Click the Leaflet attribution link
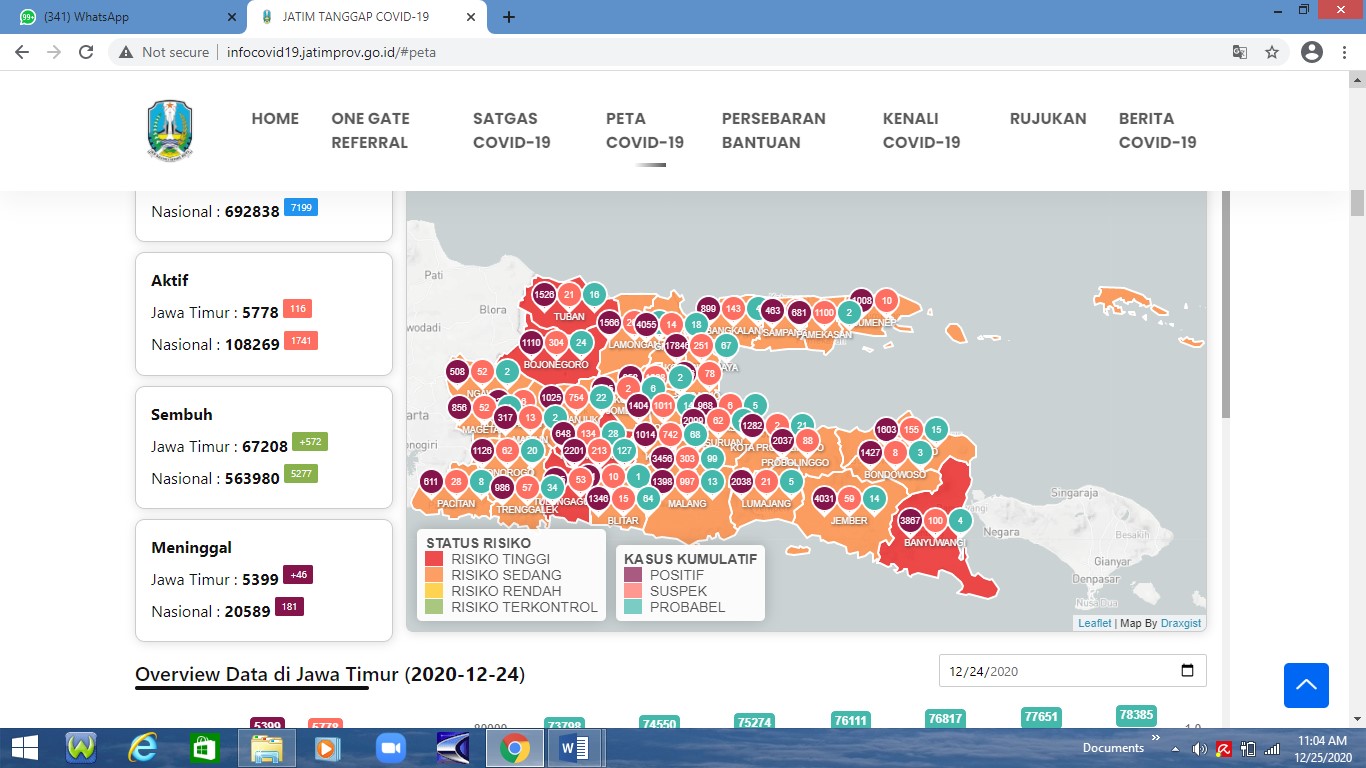The image size is (1366, 768). click(1094, 623)
